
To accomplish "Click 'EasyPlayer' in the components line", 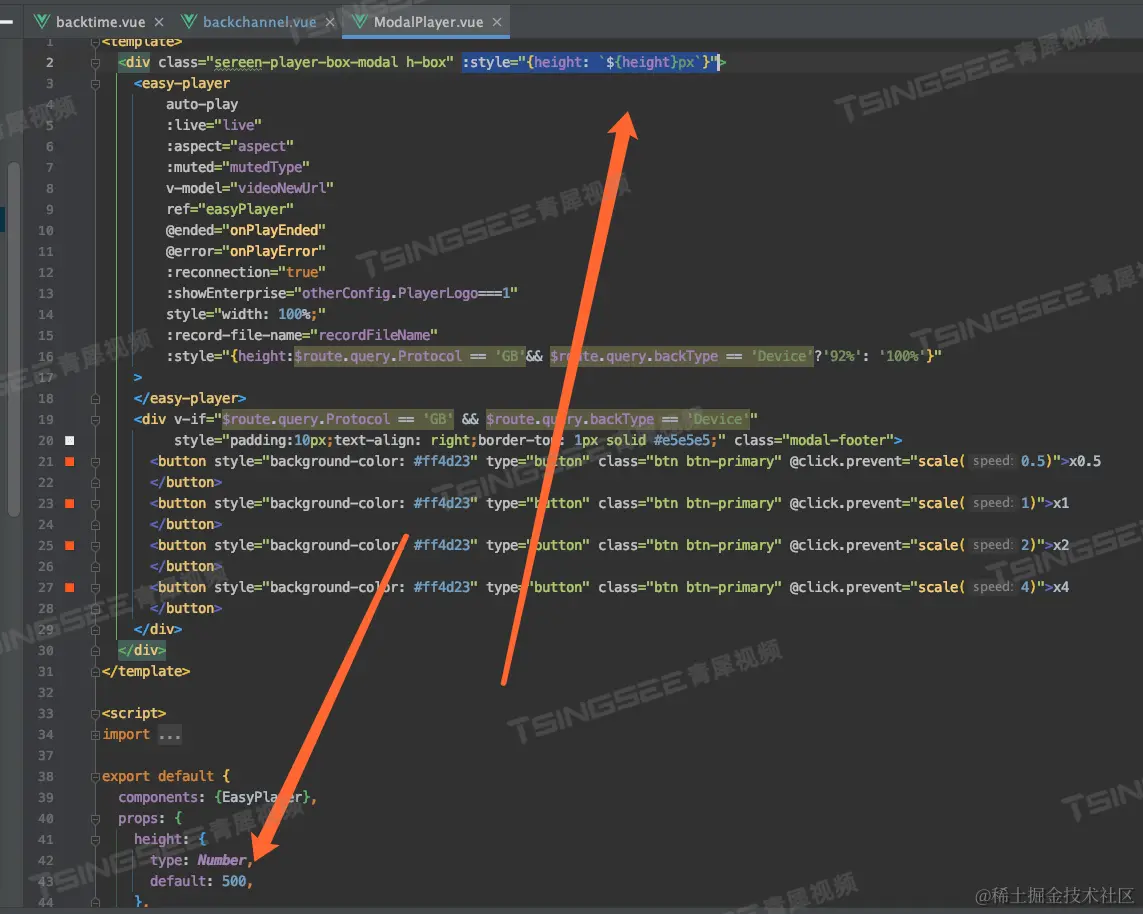I will [x=262, y=797].
